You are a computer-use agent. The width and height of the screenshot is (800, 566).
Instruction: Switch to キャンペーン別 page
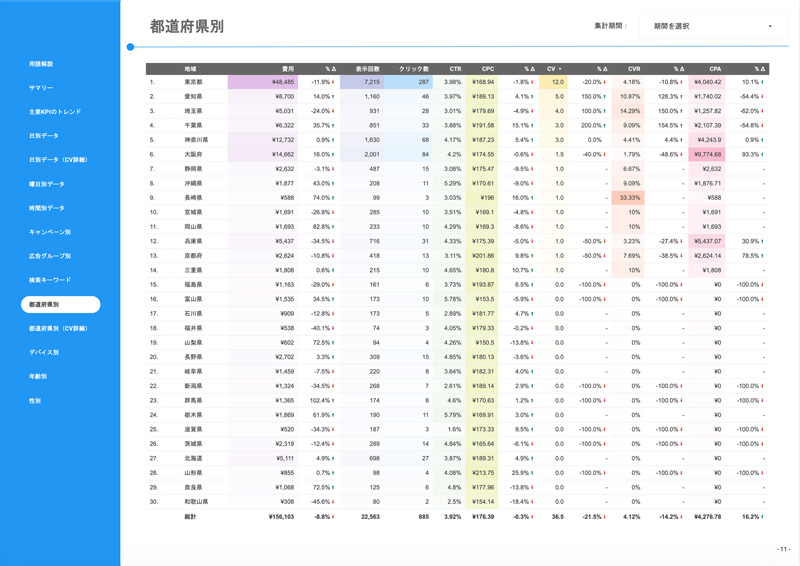[x=50, y=232]
